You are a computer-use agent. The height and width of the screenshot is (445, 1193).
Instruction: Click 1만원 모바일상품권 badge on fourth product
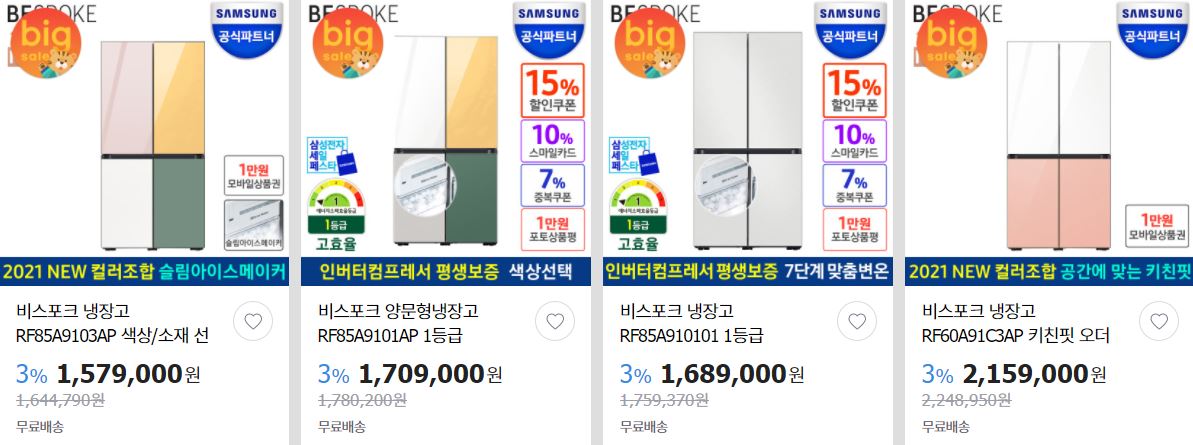pyautogui.click(x=1157, y=226)
